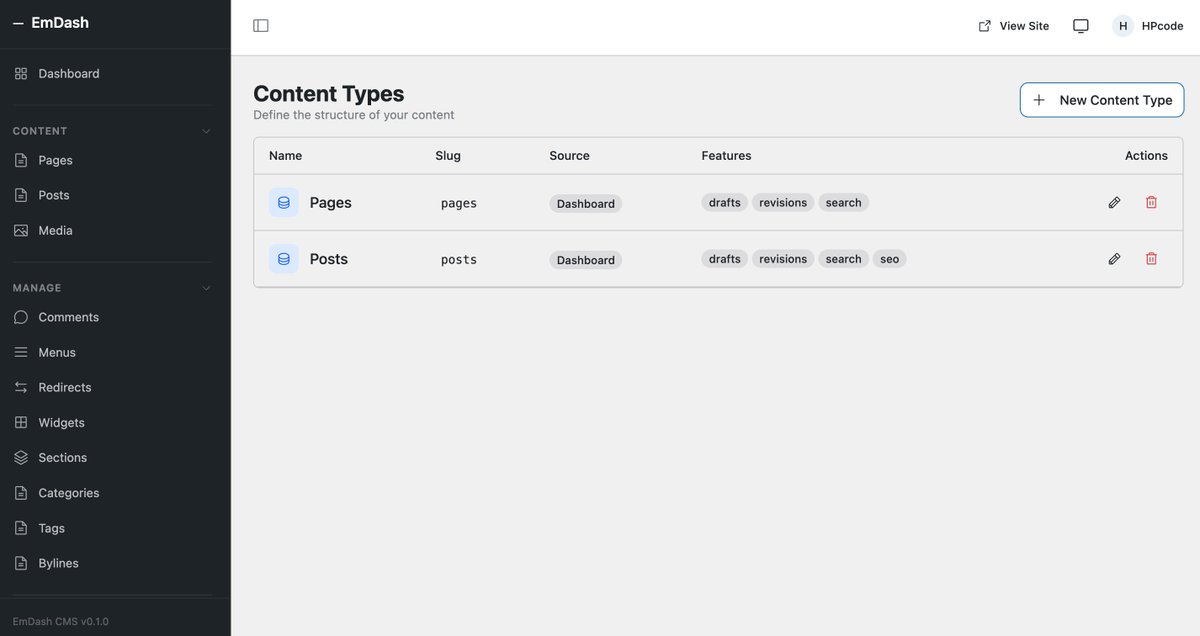1200x636 pixels.
Task: Open the H user avatar
Action: tap(1123, 26)
